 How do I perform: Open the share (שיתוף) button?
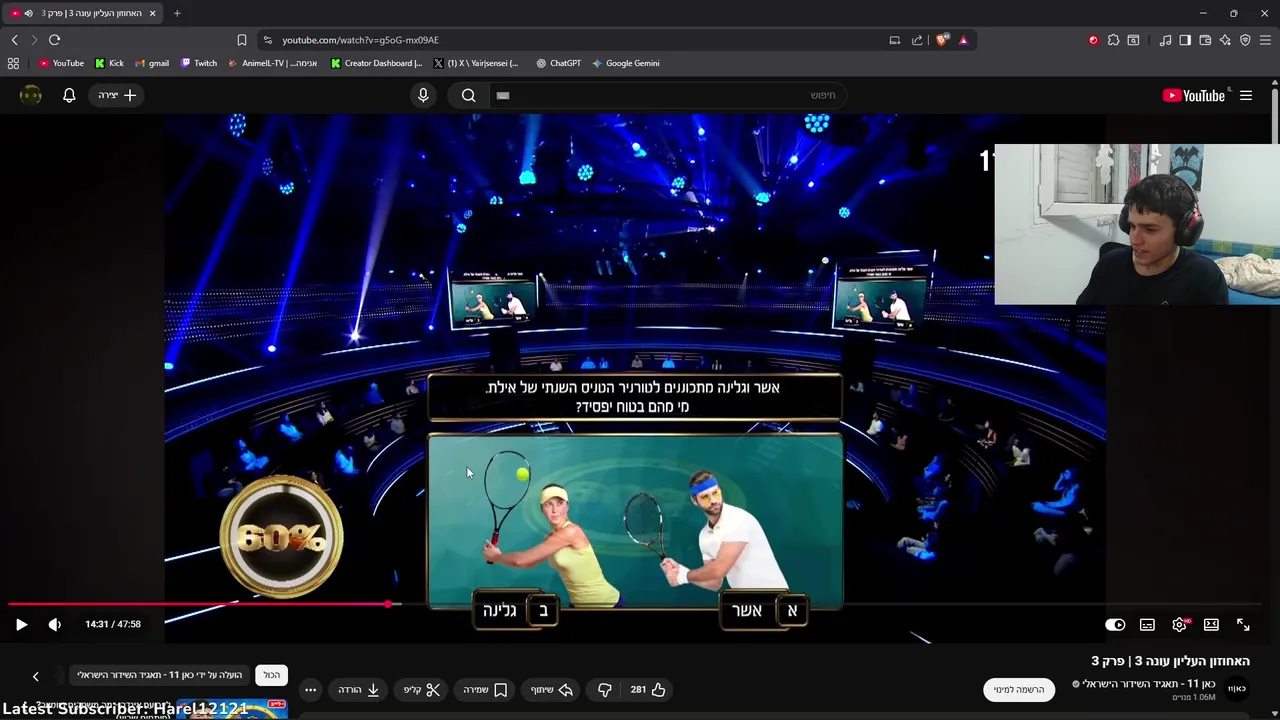point(552,689)
